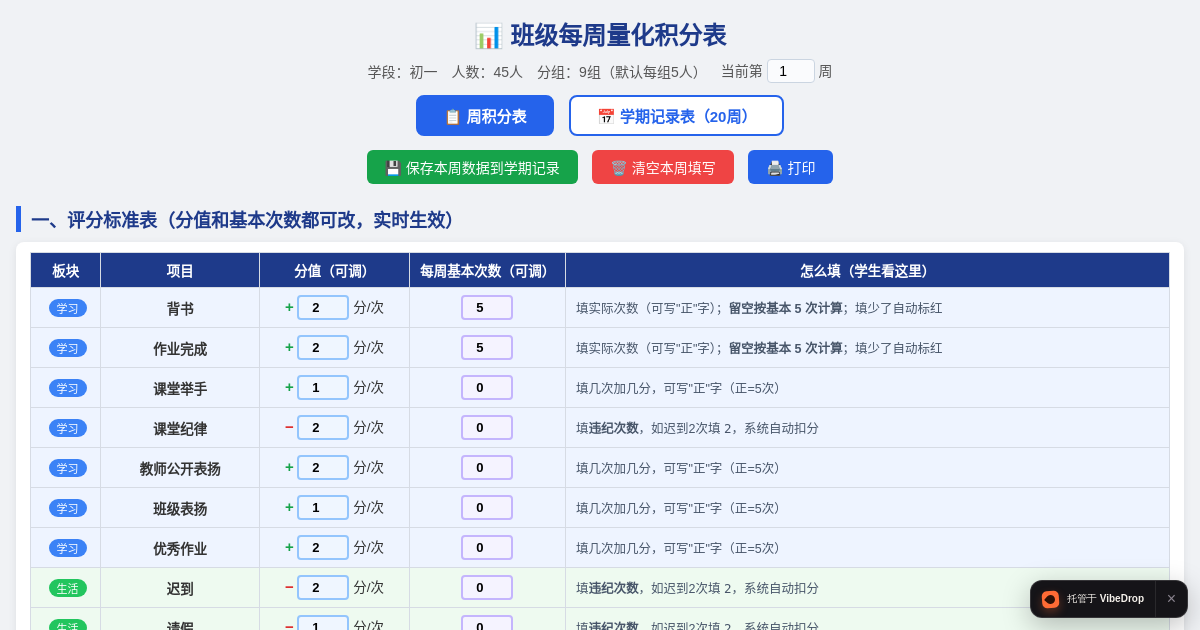Click the 课堂纪律 item name

(180, 429)
